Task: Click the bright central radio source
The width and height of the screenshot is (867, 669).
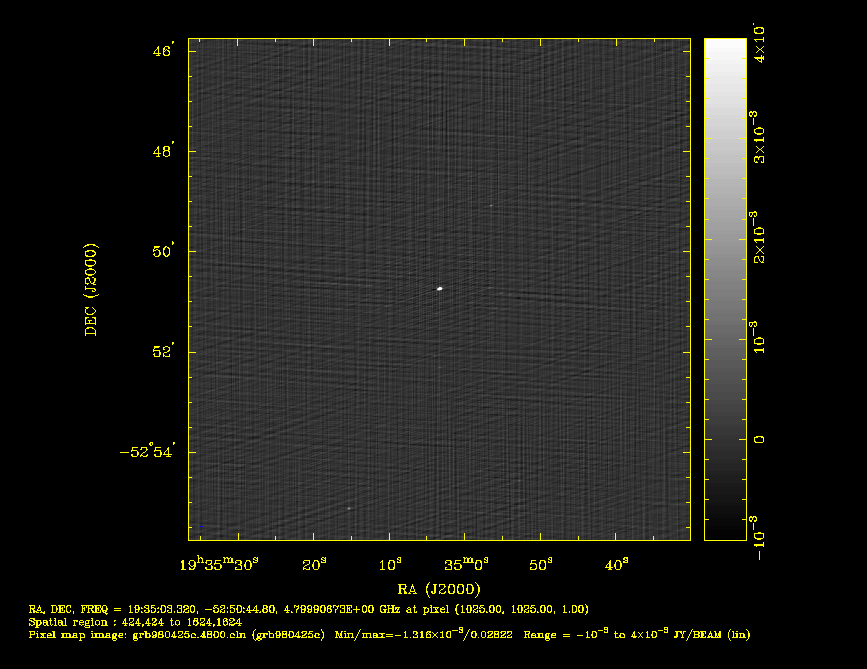Action: [x=440, y=289]
